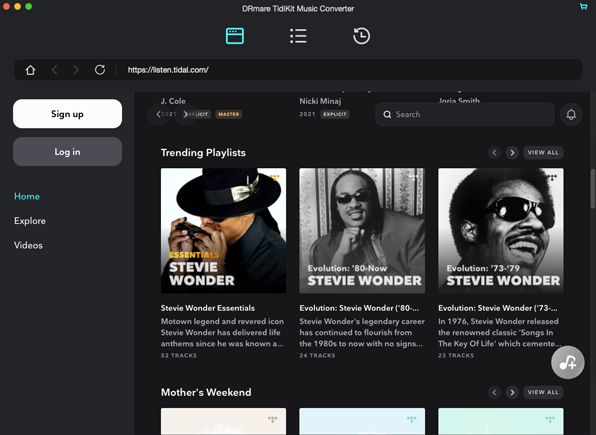
Task: Click the '52 TRACKS' label
Action: [179, 356]
